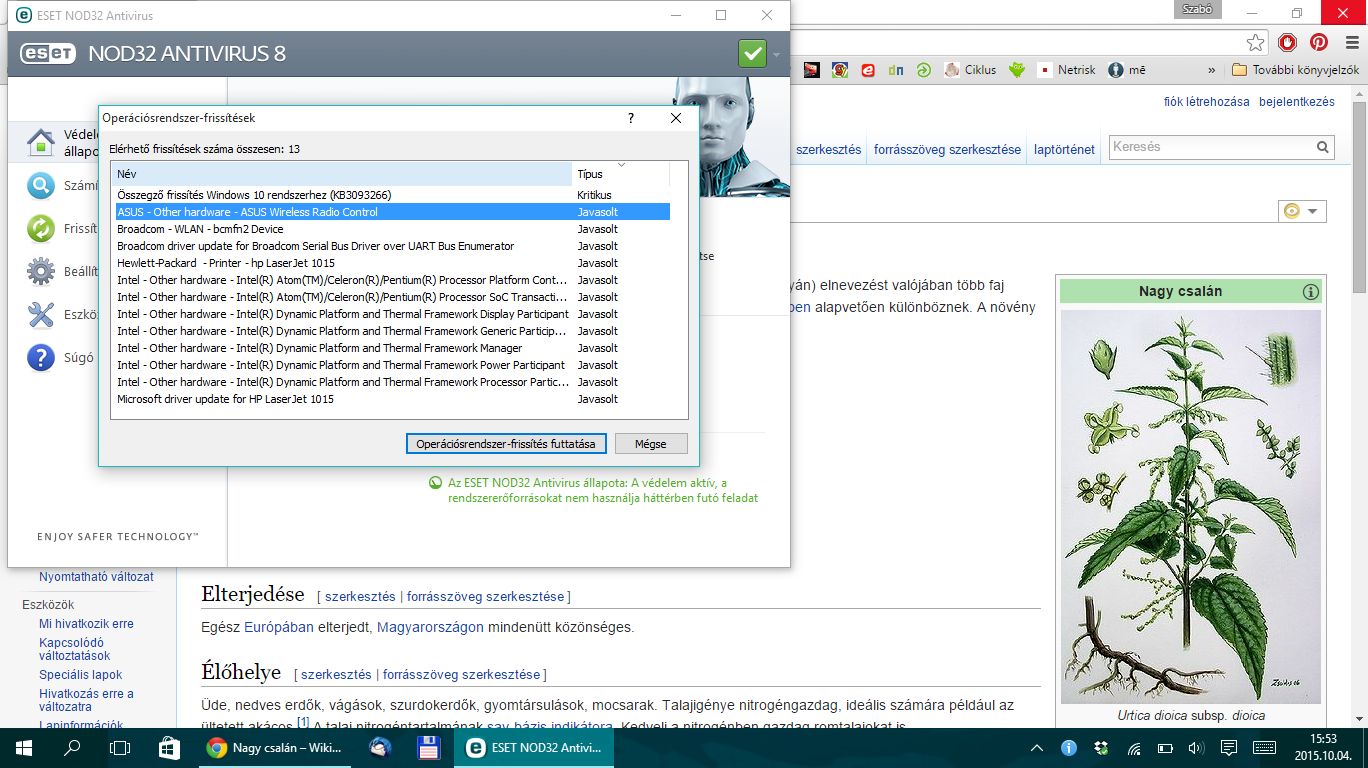
Task: Bookmark page with Chrome star icon
Action: click(x=1255, y=42)
